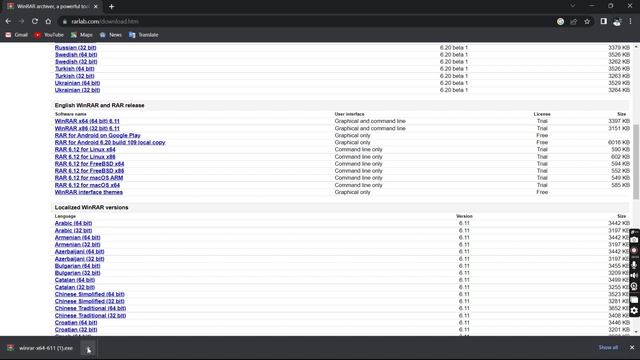The image size is (640, 360).
Task: Start recording with the overlay record button
Action: (x=634, y=251)
